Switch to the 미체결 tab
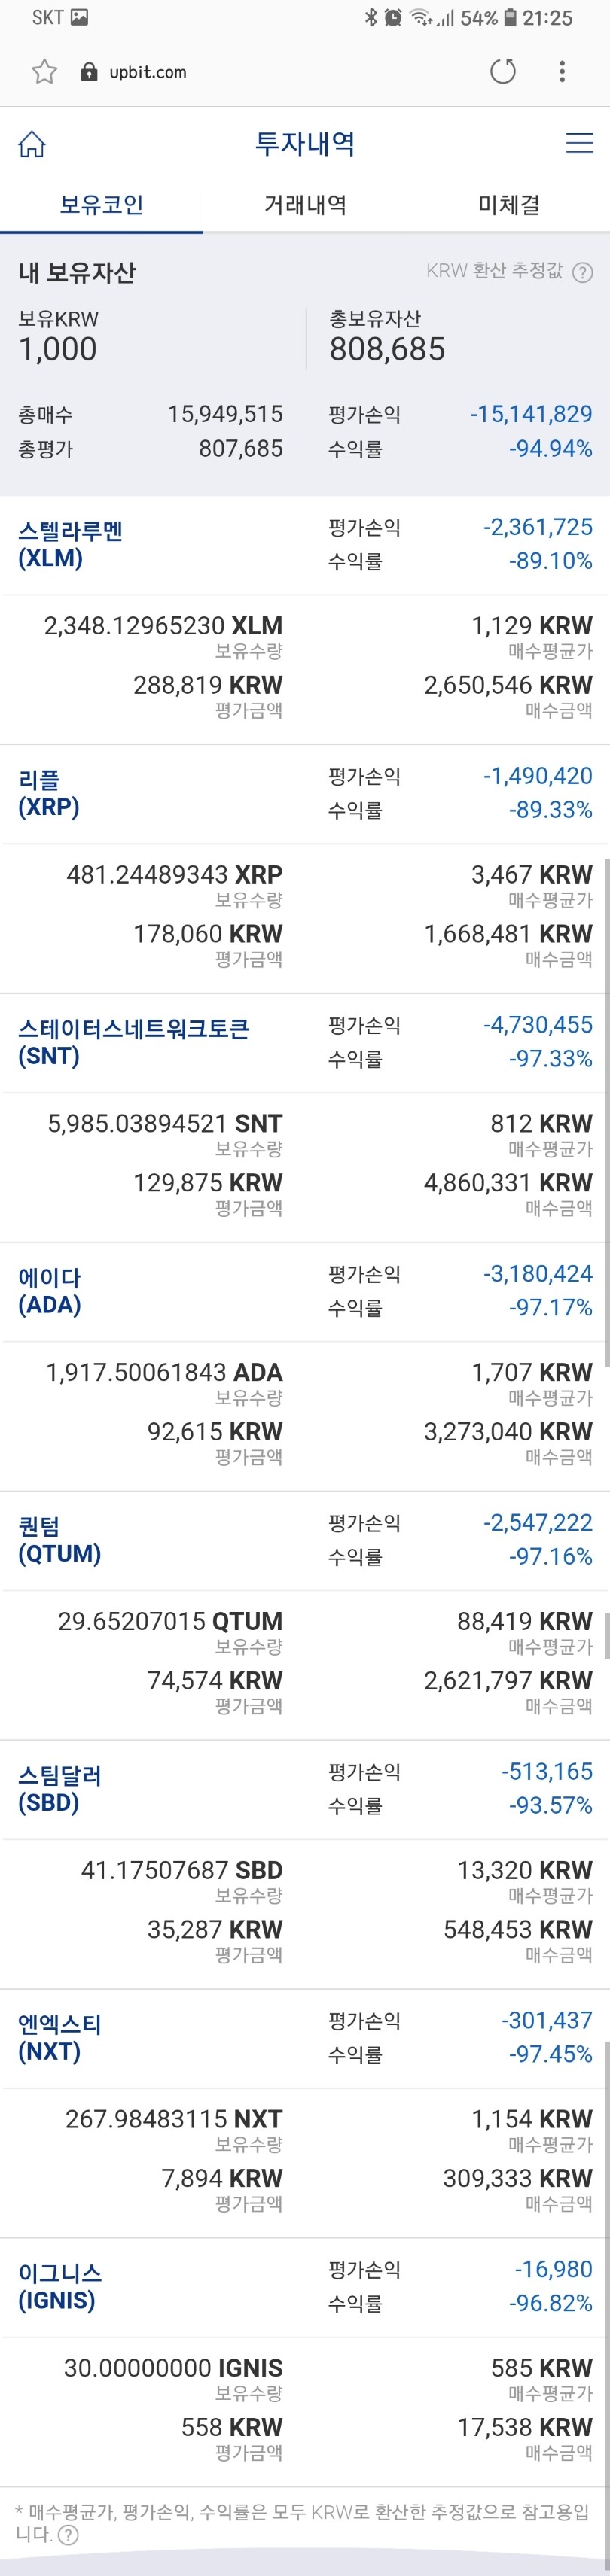Screen dimensions: 610x2576 pyautogui.click(x=508, y=205)
